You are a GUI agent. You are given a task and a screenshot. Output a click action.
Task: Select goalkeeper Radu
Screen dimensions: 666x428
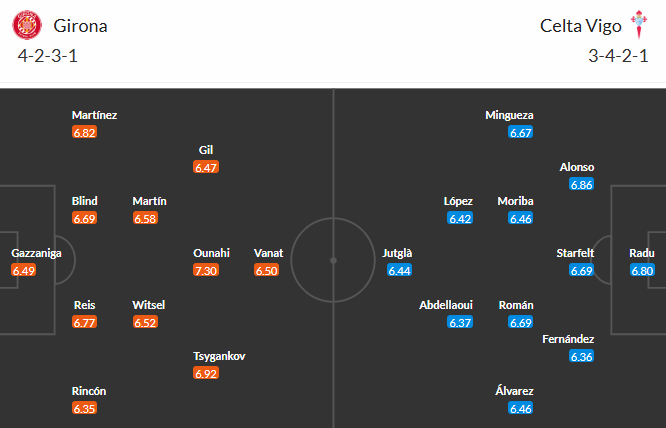tap(641, 253)
